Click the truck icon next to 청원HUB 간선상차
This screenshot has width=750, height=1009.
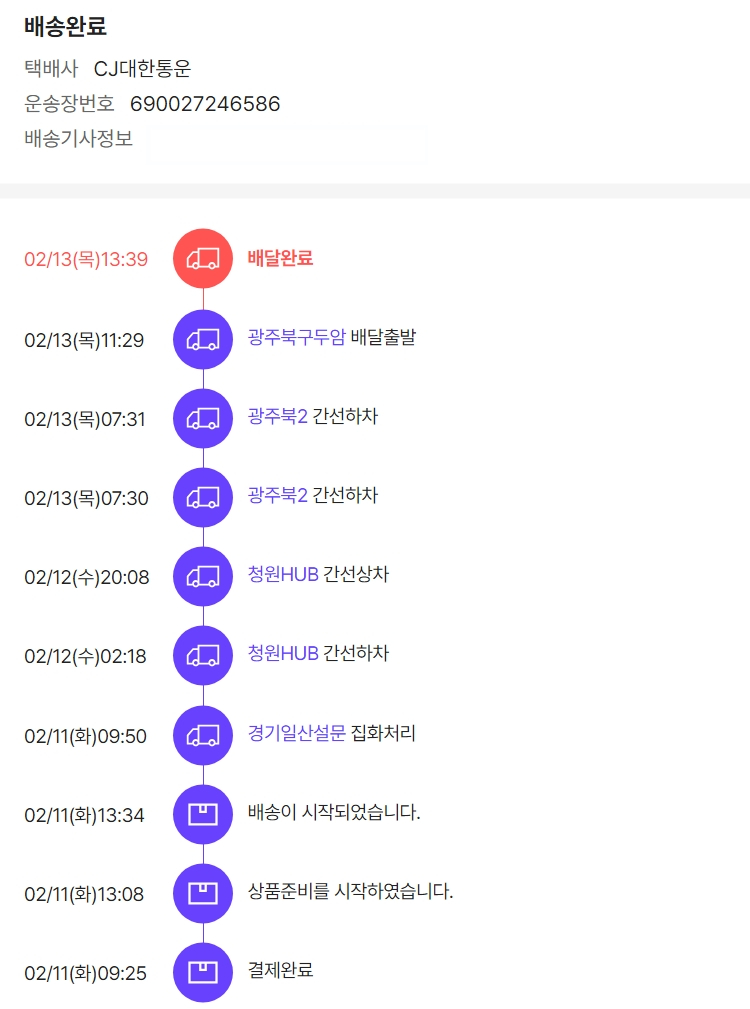203,576
